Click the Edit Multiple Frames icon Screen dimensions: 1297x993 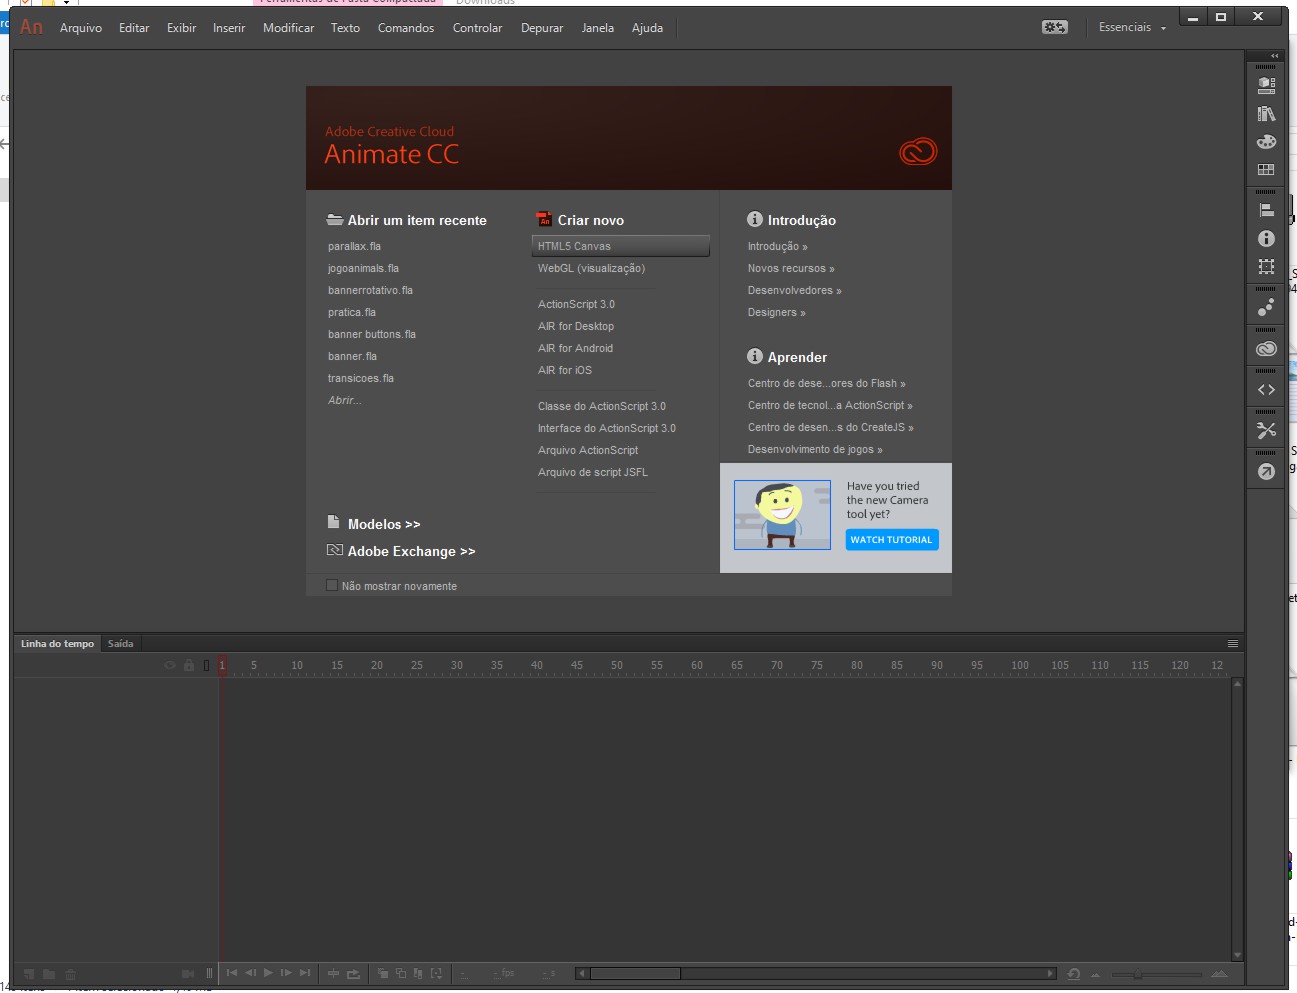(x=418, y=974)
